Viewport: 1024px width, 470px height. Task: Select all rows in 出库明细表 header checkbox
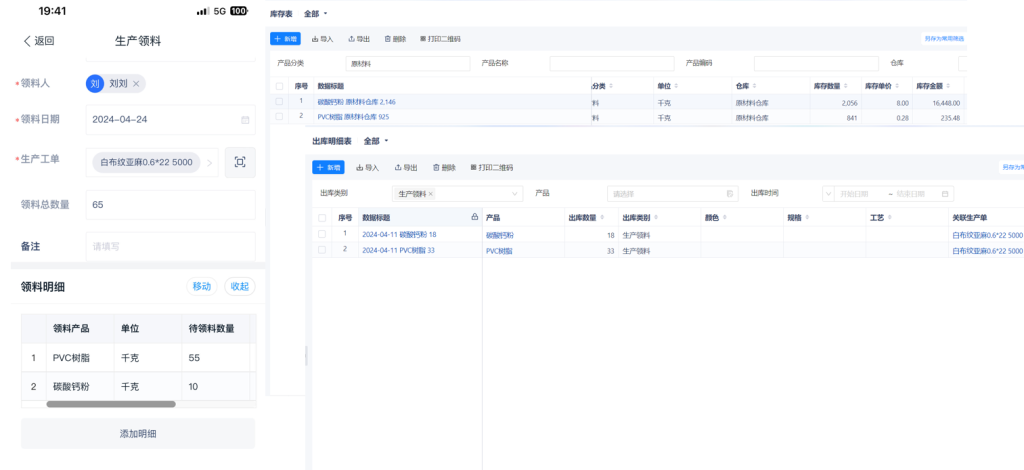322,217
